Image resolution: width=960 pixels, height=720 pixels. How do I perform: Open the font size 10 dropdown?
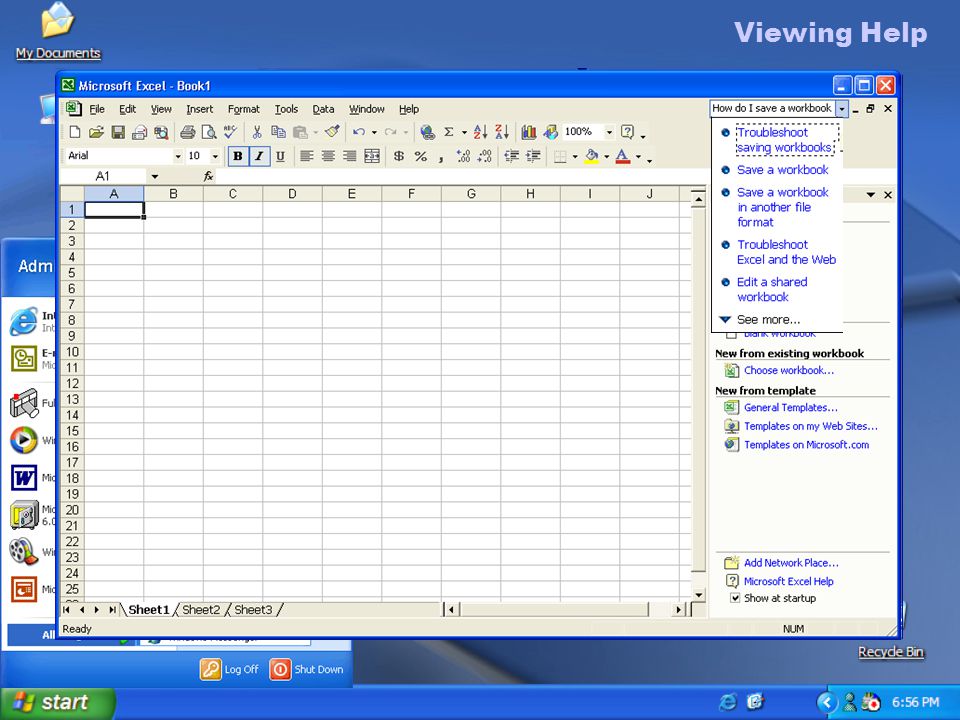[x=214, y=156]
